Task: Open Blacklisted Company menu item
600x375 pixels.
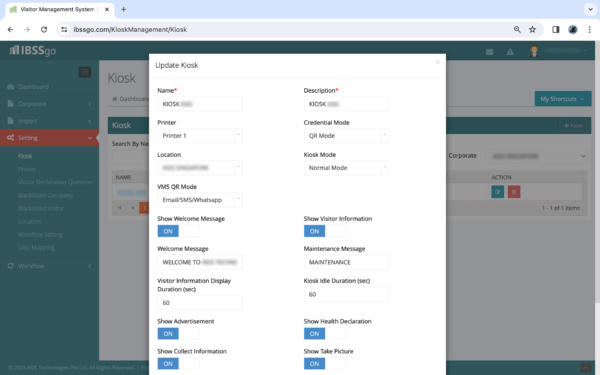Action: pyautogui.click(x=45, y=195)
